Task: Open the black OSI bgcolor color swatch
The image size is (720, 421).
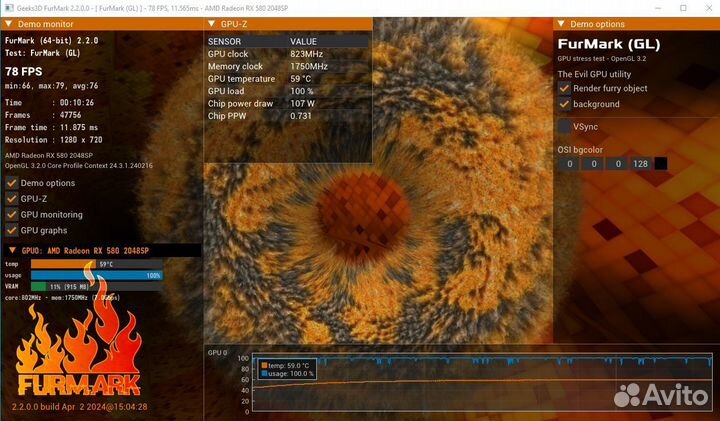Action: pyautogui.click(x=661, y=164)
